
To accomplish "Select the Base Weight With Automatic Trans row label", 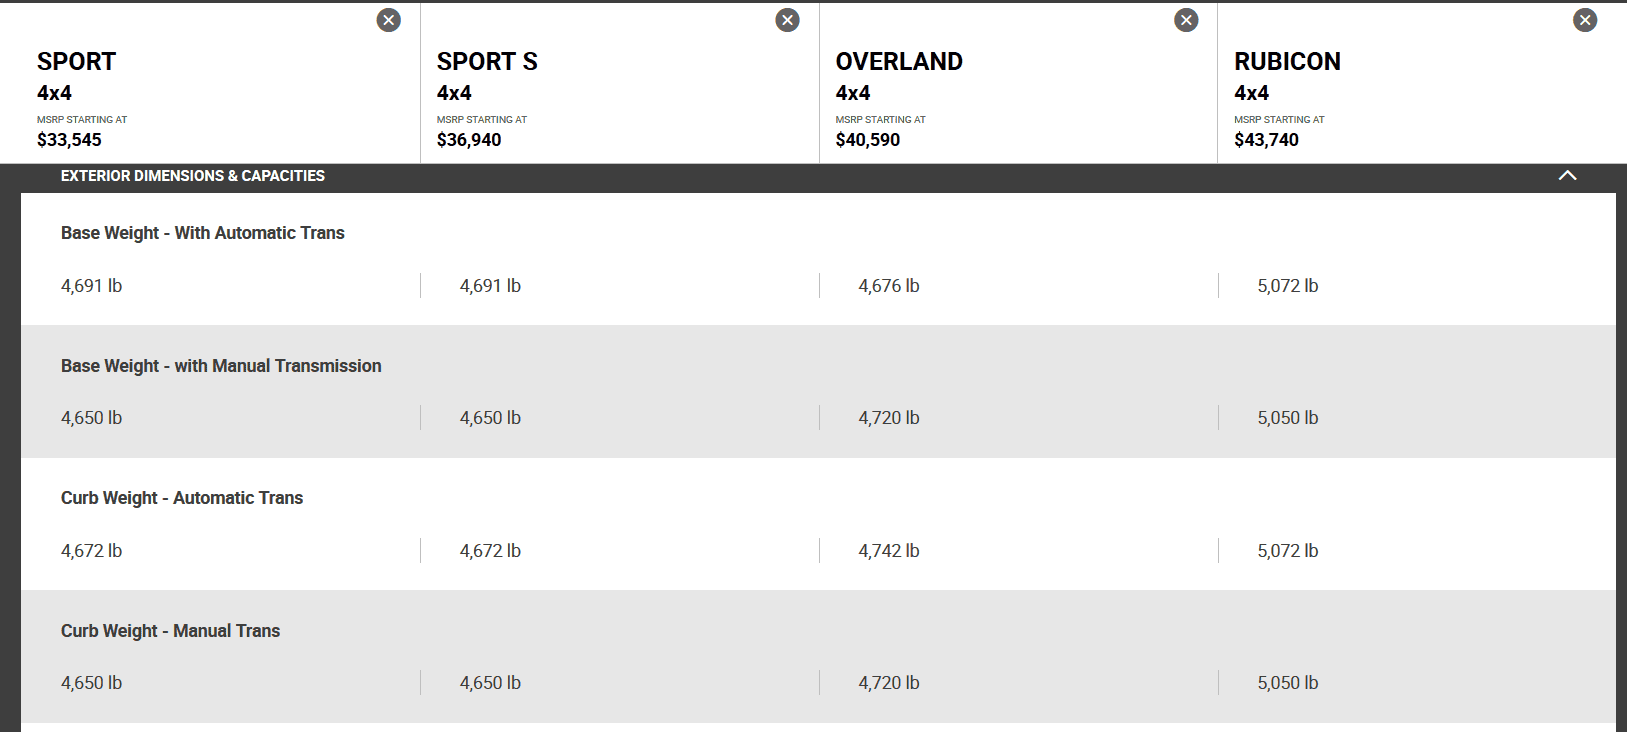I will (x=203, y=233).
